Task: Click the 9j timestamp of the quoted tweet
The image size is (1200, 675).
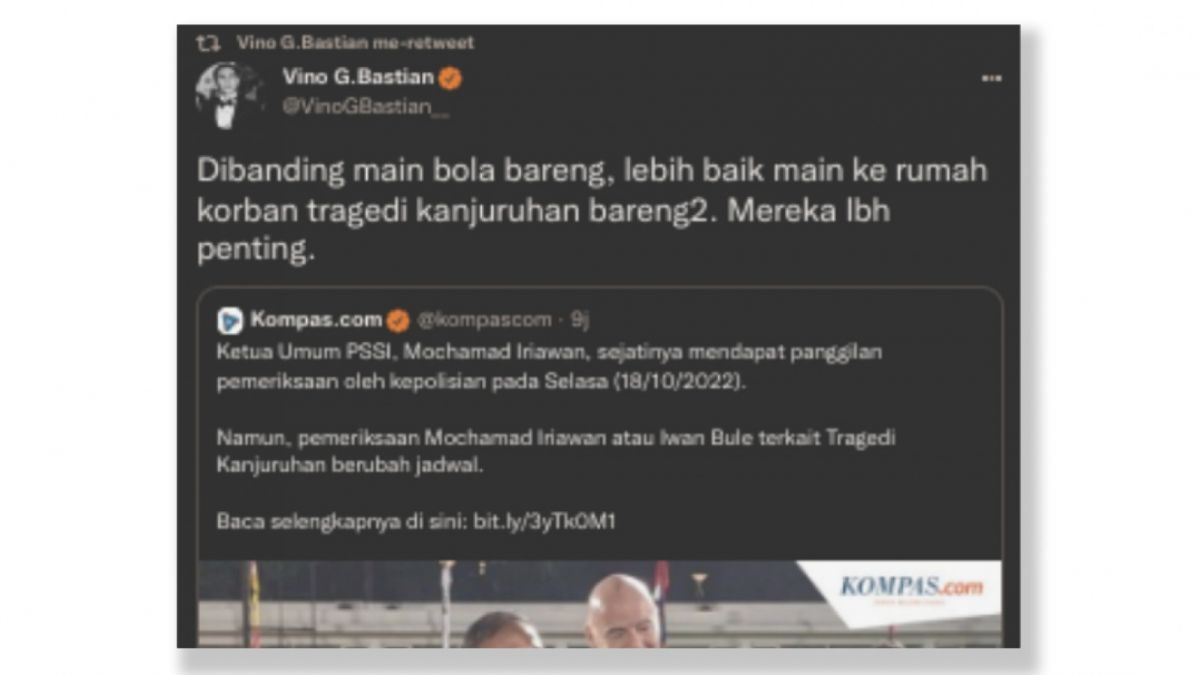Action: coord(579,320)
